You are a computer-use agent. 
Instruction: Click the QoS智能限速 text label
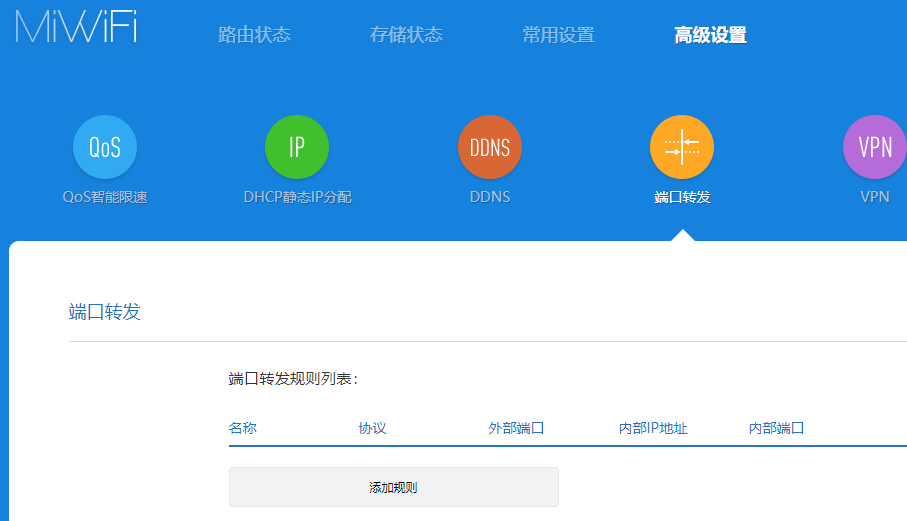click(x=105, y=197)
